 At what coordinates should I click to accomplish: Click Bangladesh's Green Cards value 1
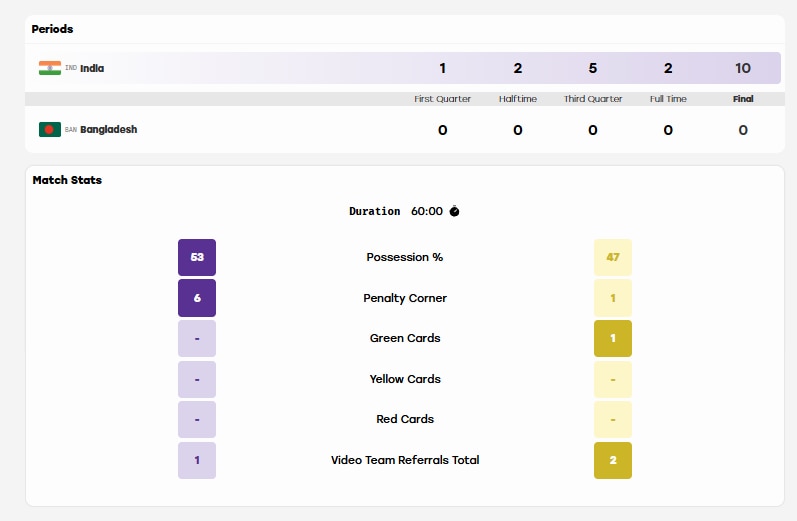click(x=613, y=338)
